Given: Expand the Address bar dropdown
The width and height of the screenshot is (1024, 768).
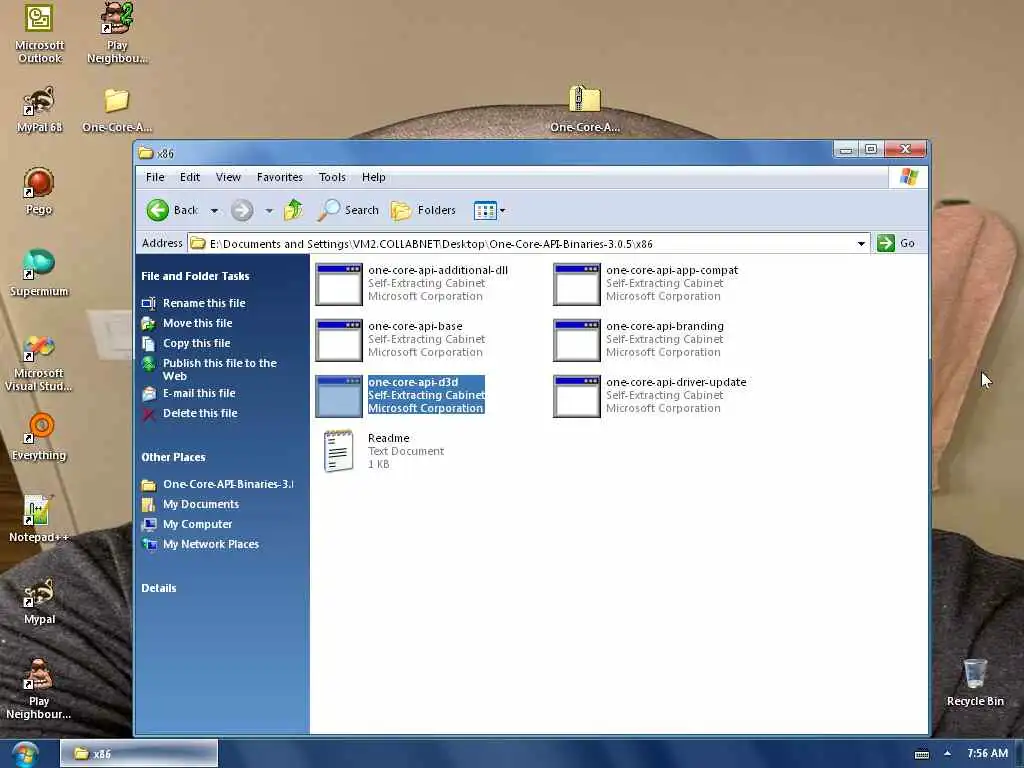Looking at the screenshot, I should tap(861, 244).
